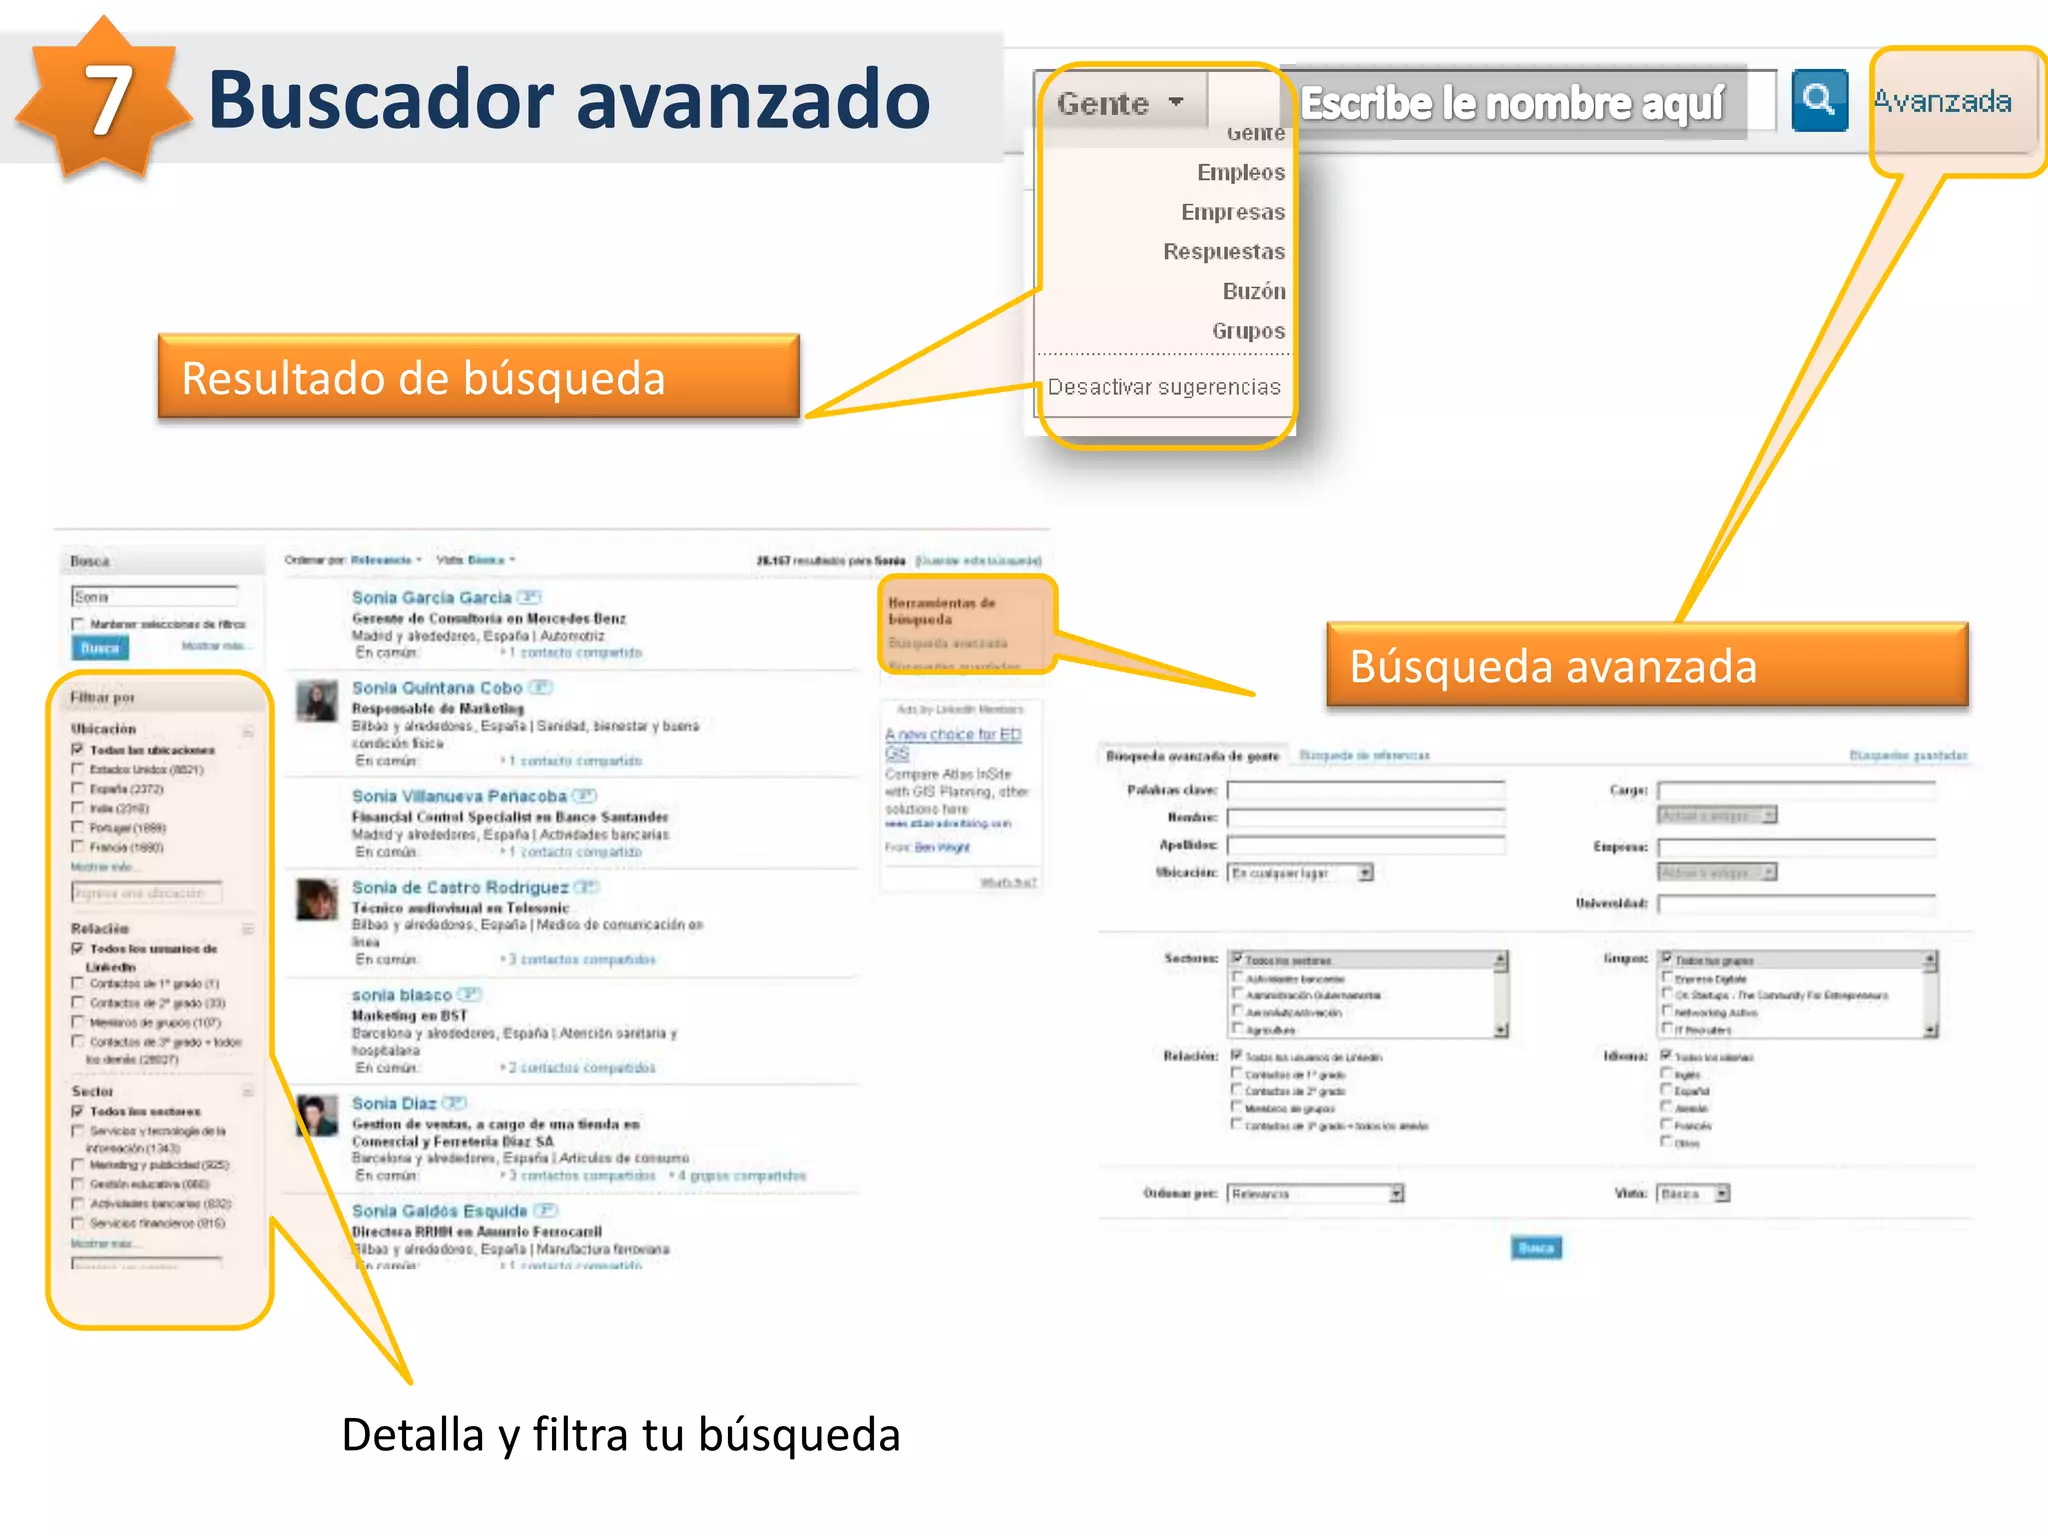2048x1536 pixels.
Task: Click the blue magnifier search icon
Action: 1819,100
